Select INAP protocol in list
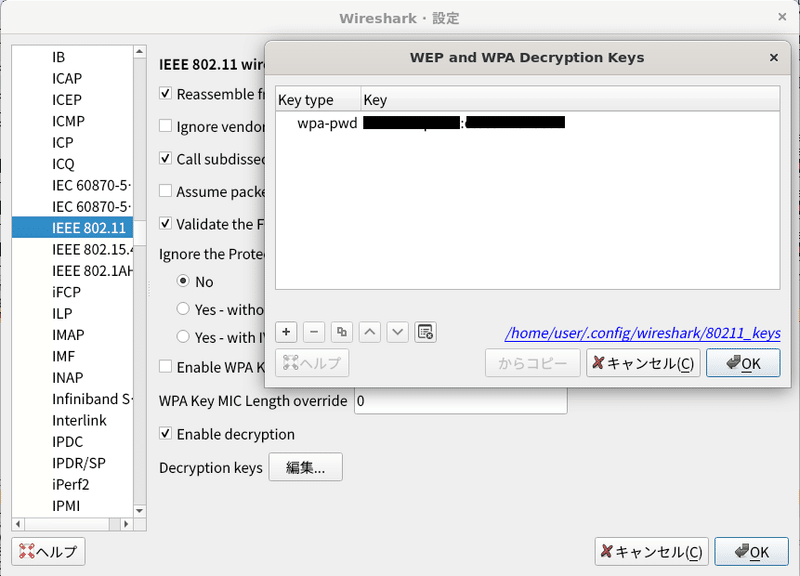800x576 pixels. point(72,378)
